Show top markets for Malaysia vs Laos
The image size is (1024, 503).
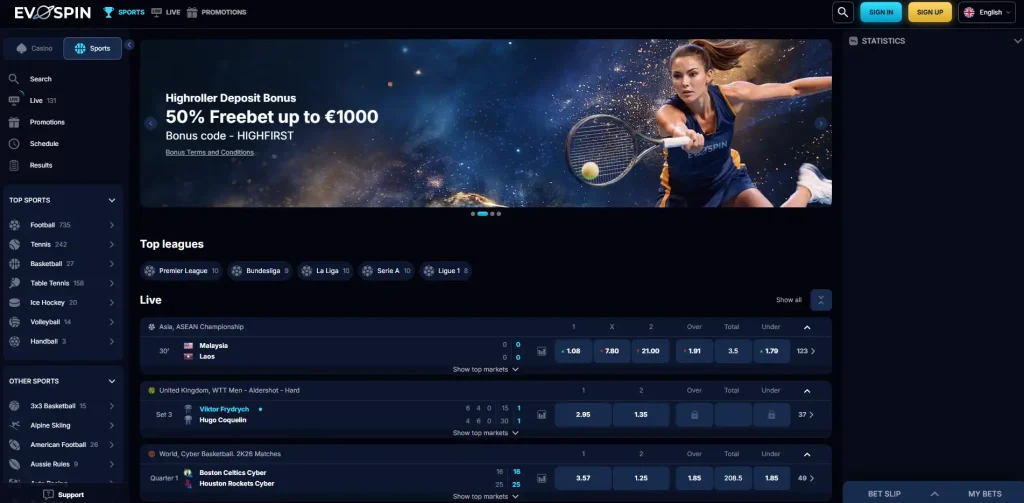point(485,370)
